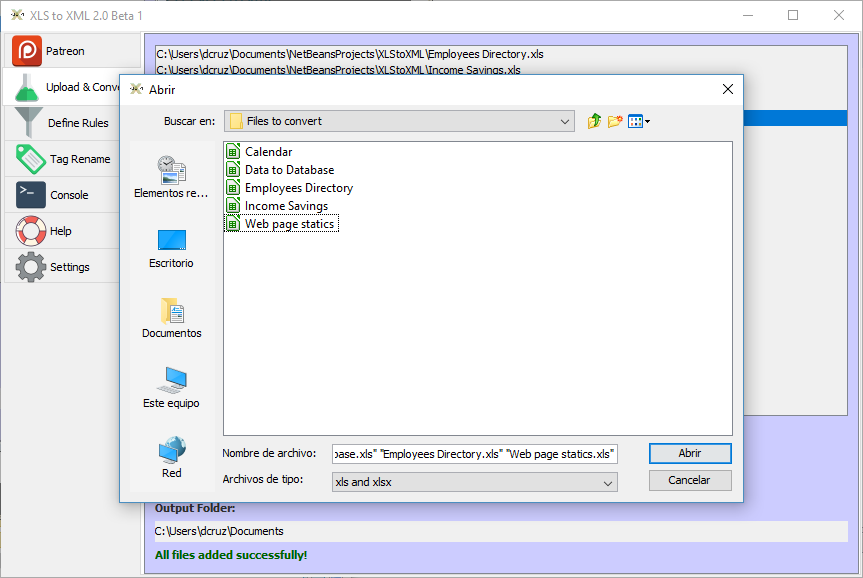863x578 pixels.
Task: Select the Upload & Convert flask icon
Action: pos(27,87)
